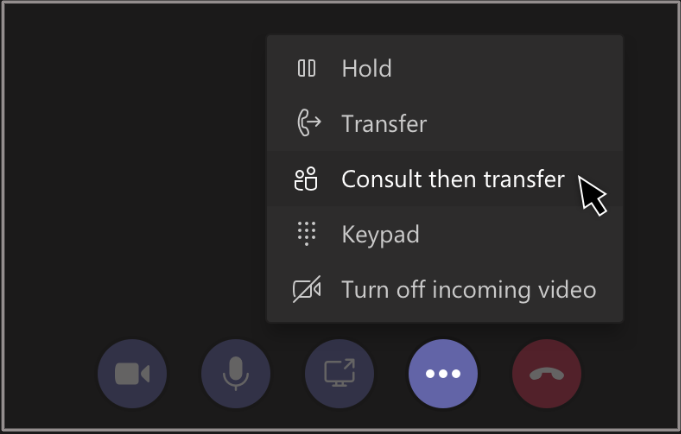Click the people icon for Consult then transfer
Image resolution: width=681 pixels, height=434 pixels.
[305, 180]
